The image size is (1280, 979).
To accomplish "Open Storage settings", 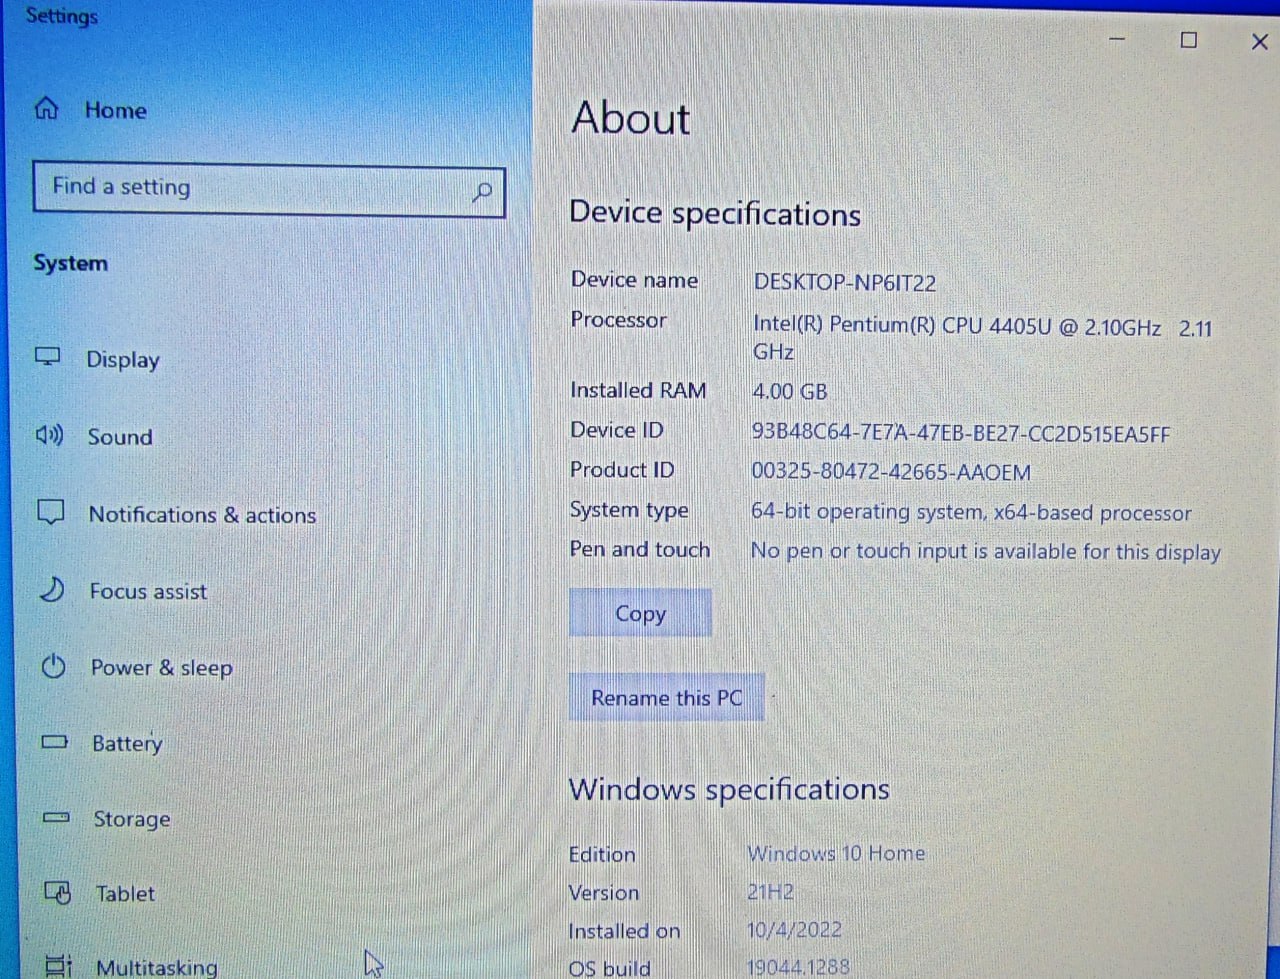I will pos(132,819).
